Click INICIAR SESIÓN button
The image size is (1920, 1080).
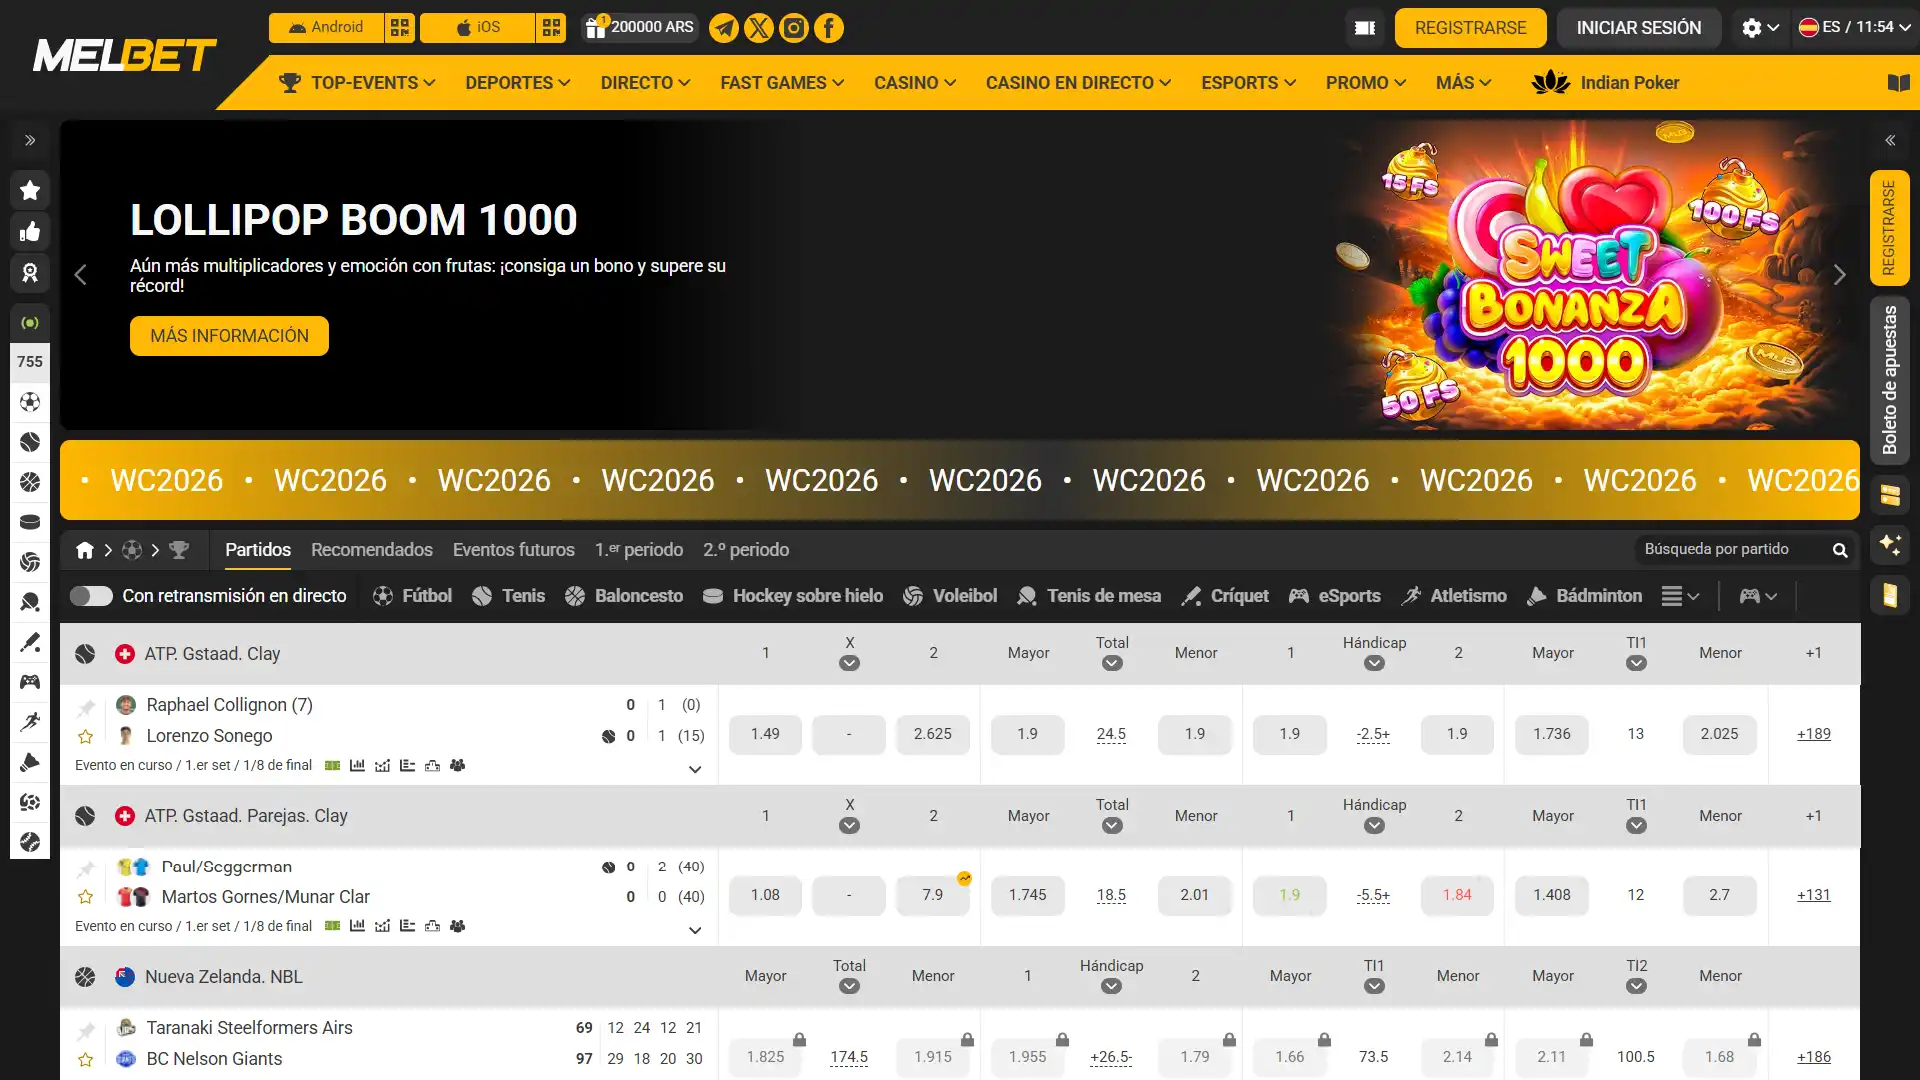coord(1639,28)
